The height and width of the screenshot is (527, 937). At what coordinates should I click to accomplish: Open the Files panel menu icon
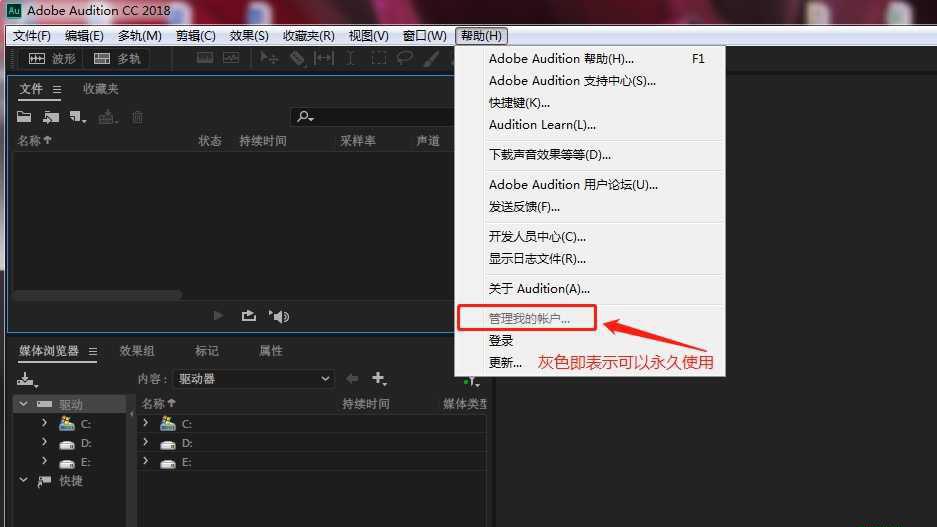tap(57, 90)
